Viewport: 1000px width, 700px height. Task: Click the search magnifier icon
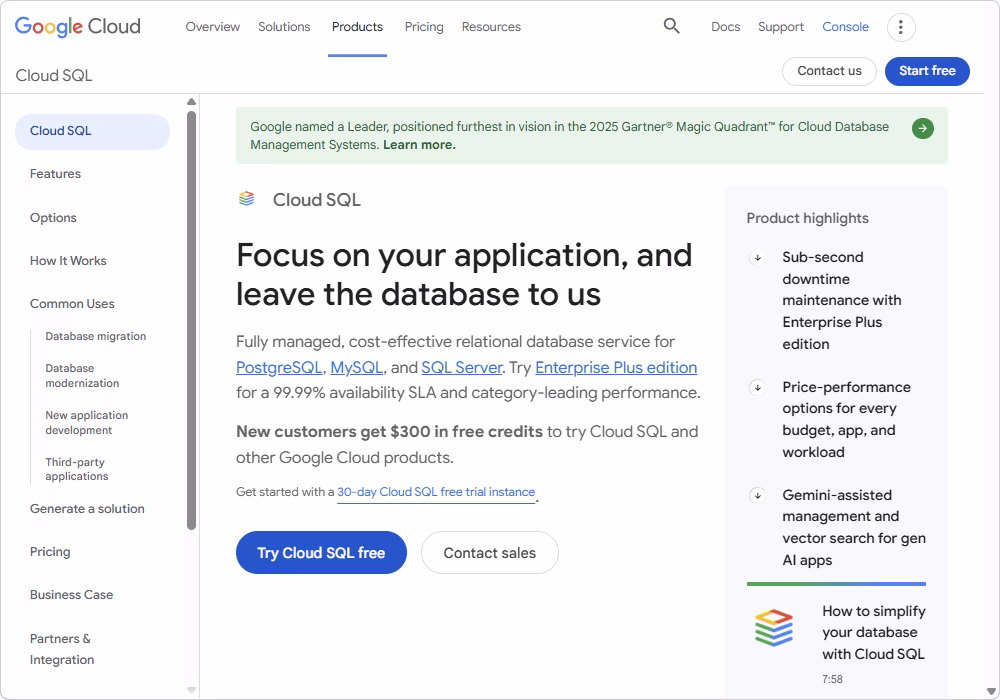(x=671, y=26)
